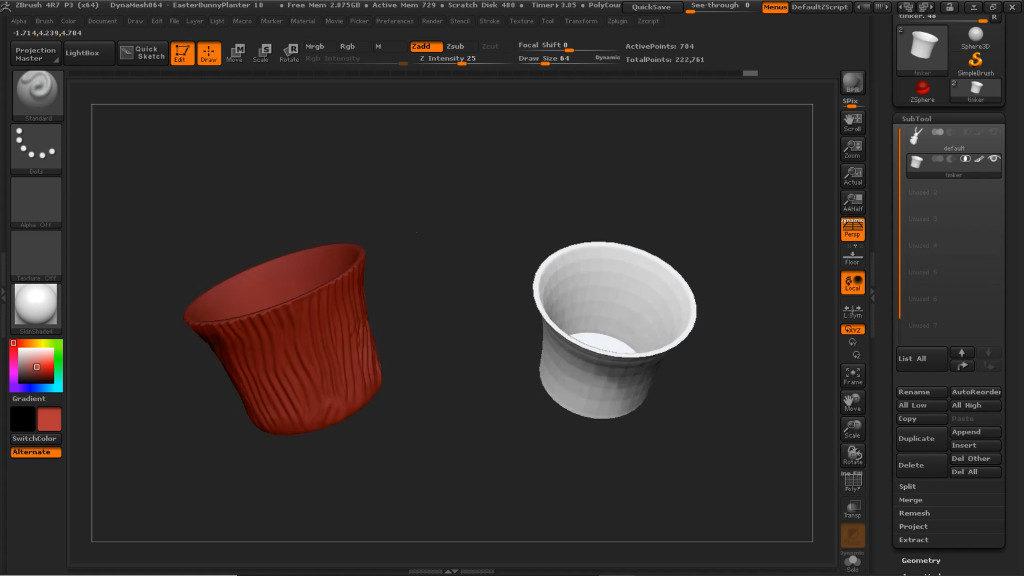
Task: Collapse the SubTool panel header
Action: [x=917, y=119]
